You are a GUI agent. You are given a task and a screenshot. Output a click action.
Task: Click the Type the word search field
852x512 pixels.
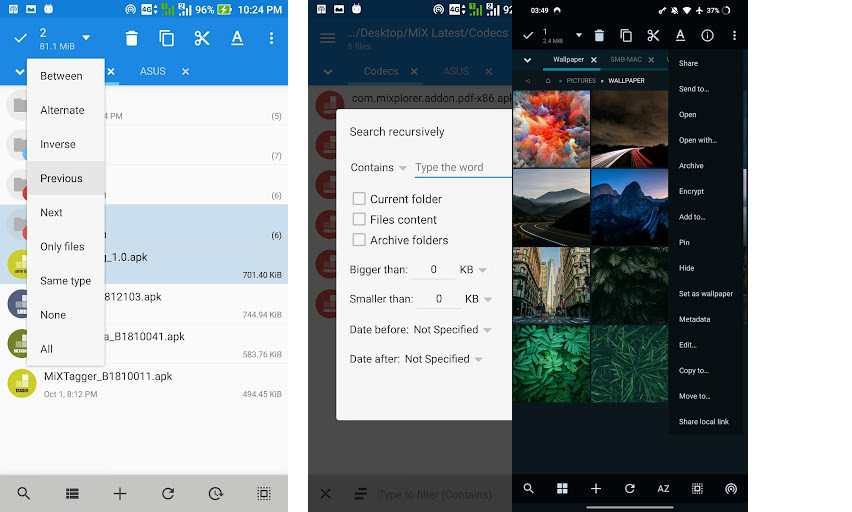(x=462, y=167)
